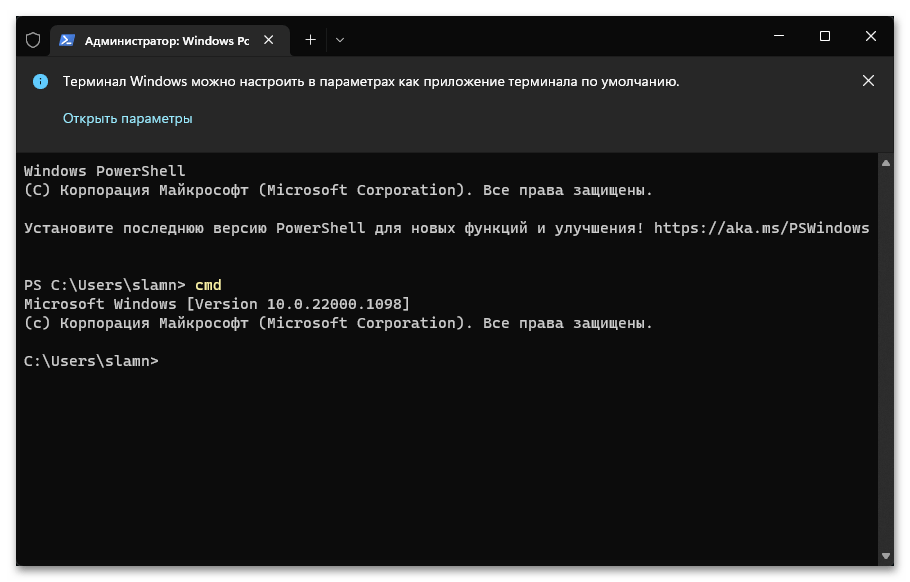Click the administrator shield icon
Screen dimensions: 910x582
tap(32, 40)
